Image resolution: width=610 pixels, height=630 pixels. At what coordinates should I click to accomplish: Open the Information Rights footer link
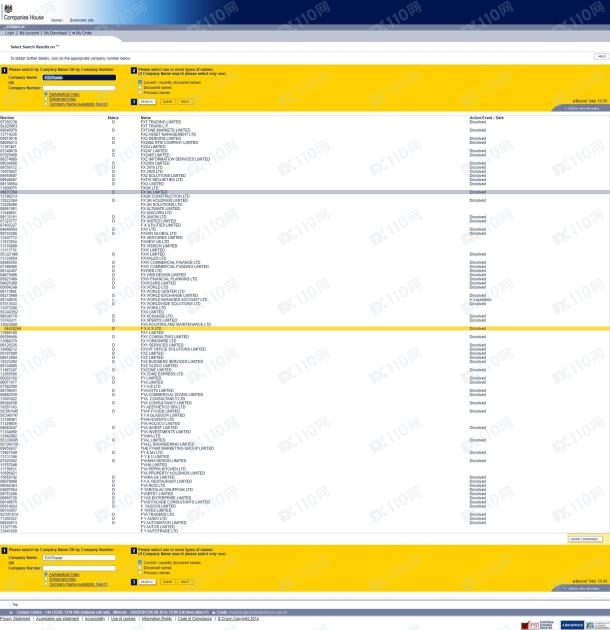[x=157, y=619]
